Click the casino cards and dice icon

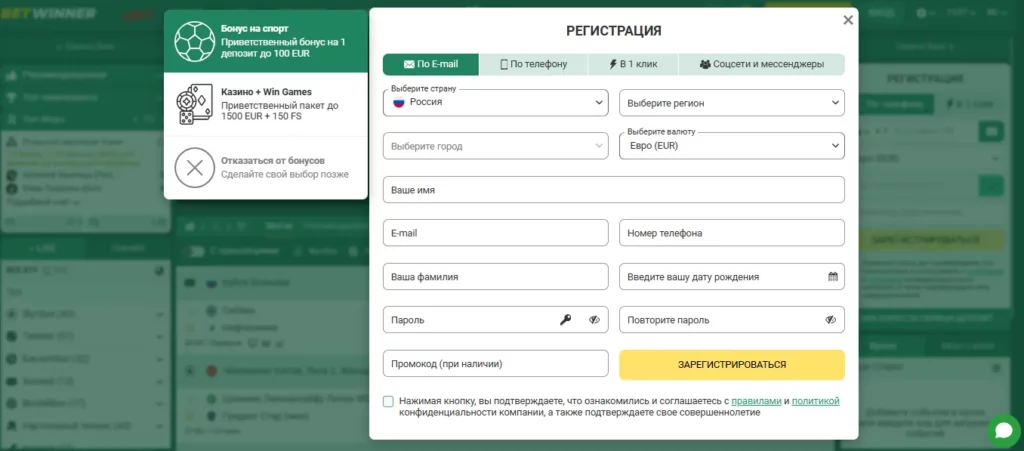pos(194,104)
